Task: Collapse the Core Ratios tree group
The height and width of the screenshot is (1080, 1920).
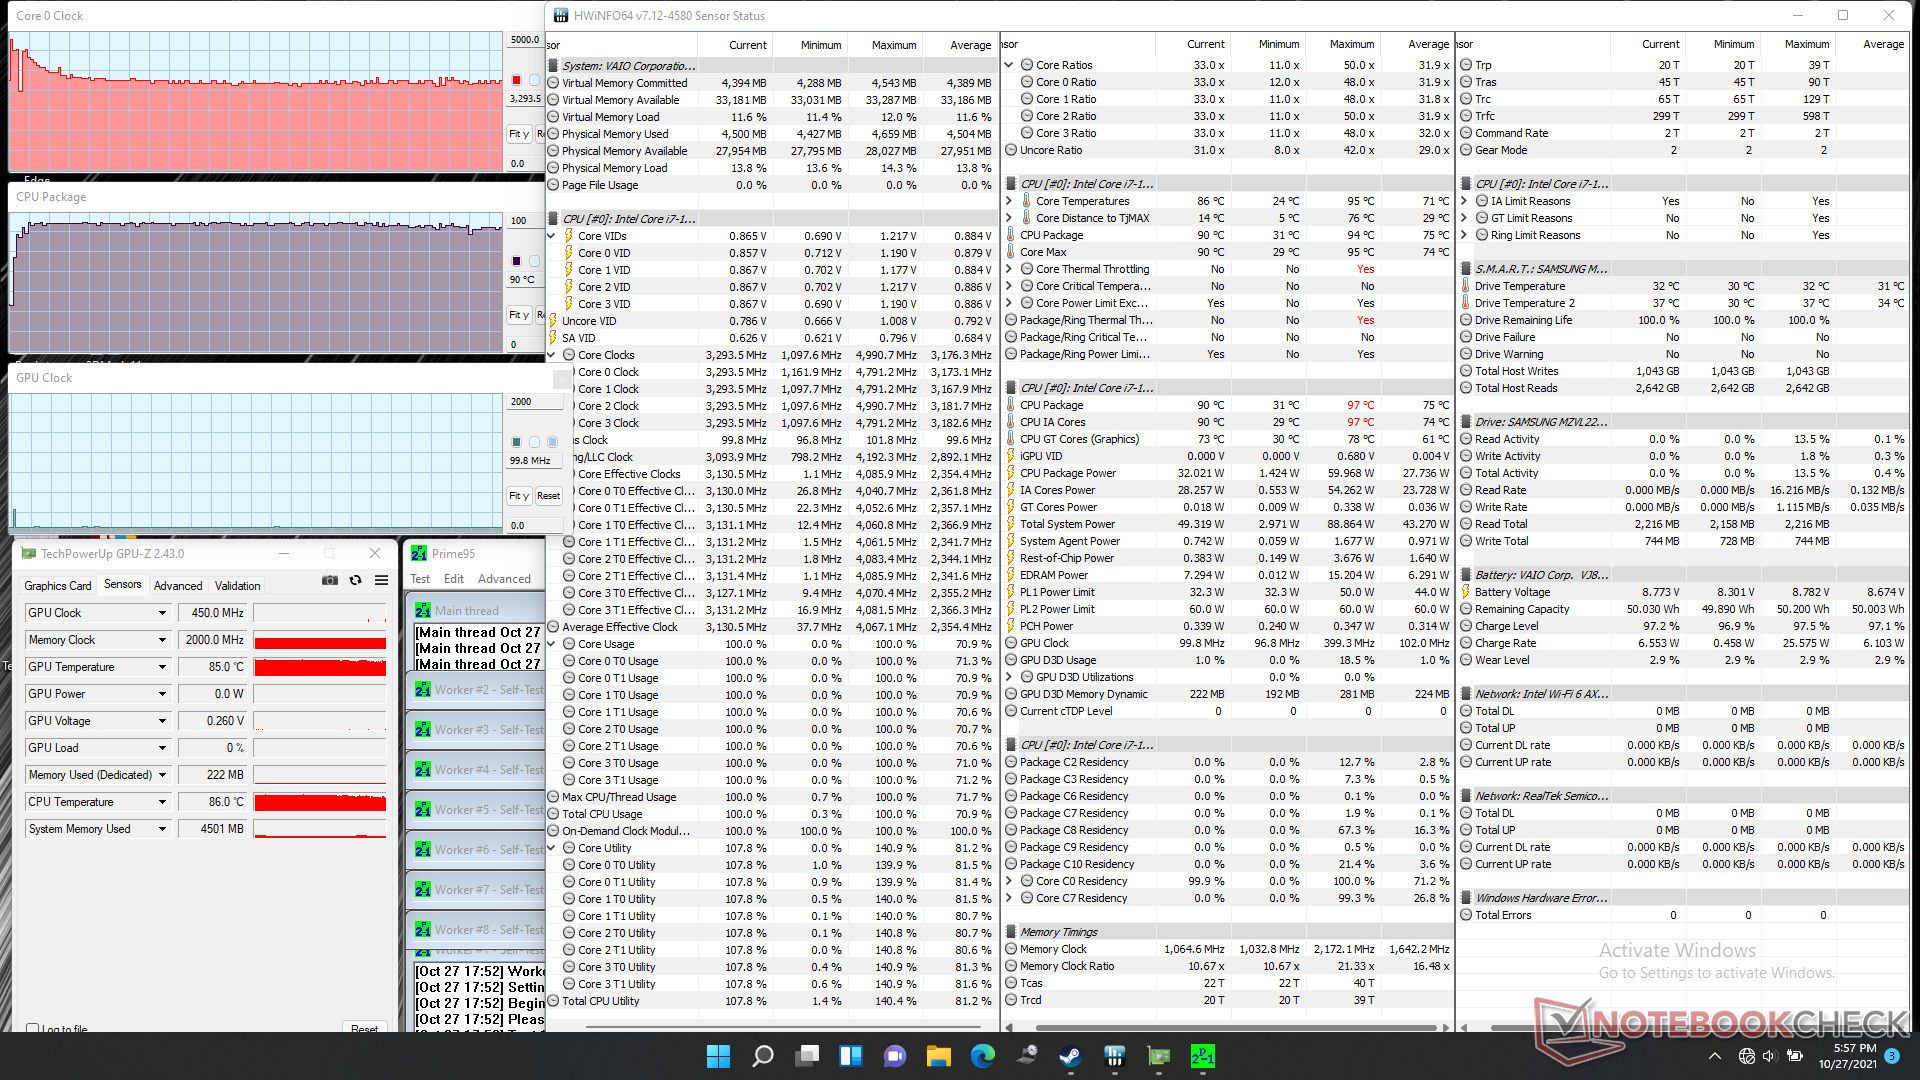Action: [1009, 65]
